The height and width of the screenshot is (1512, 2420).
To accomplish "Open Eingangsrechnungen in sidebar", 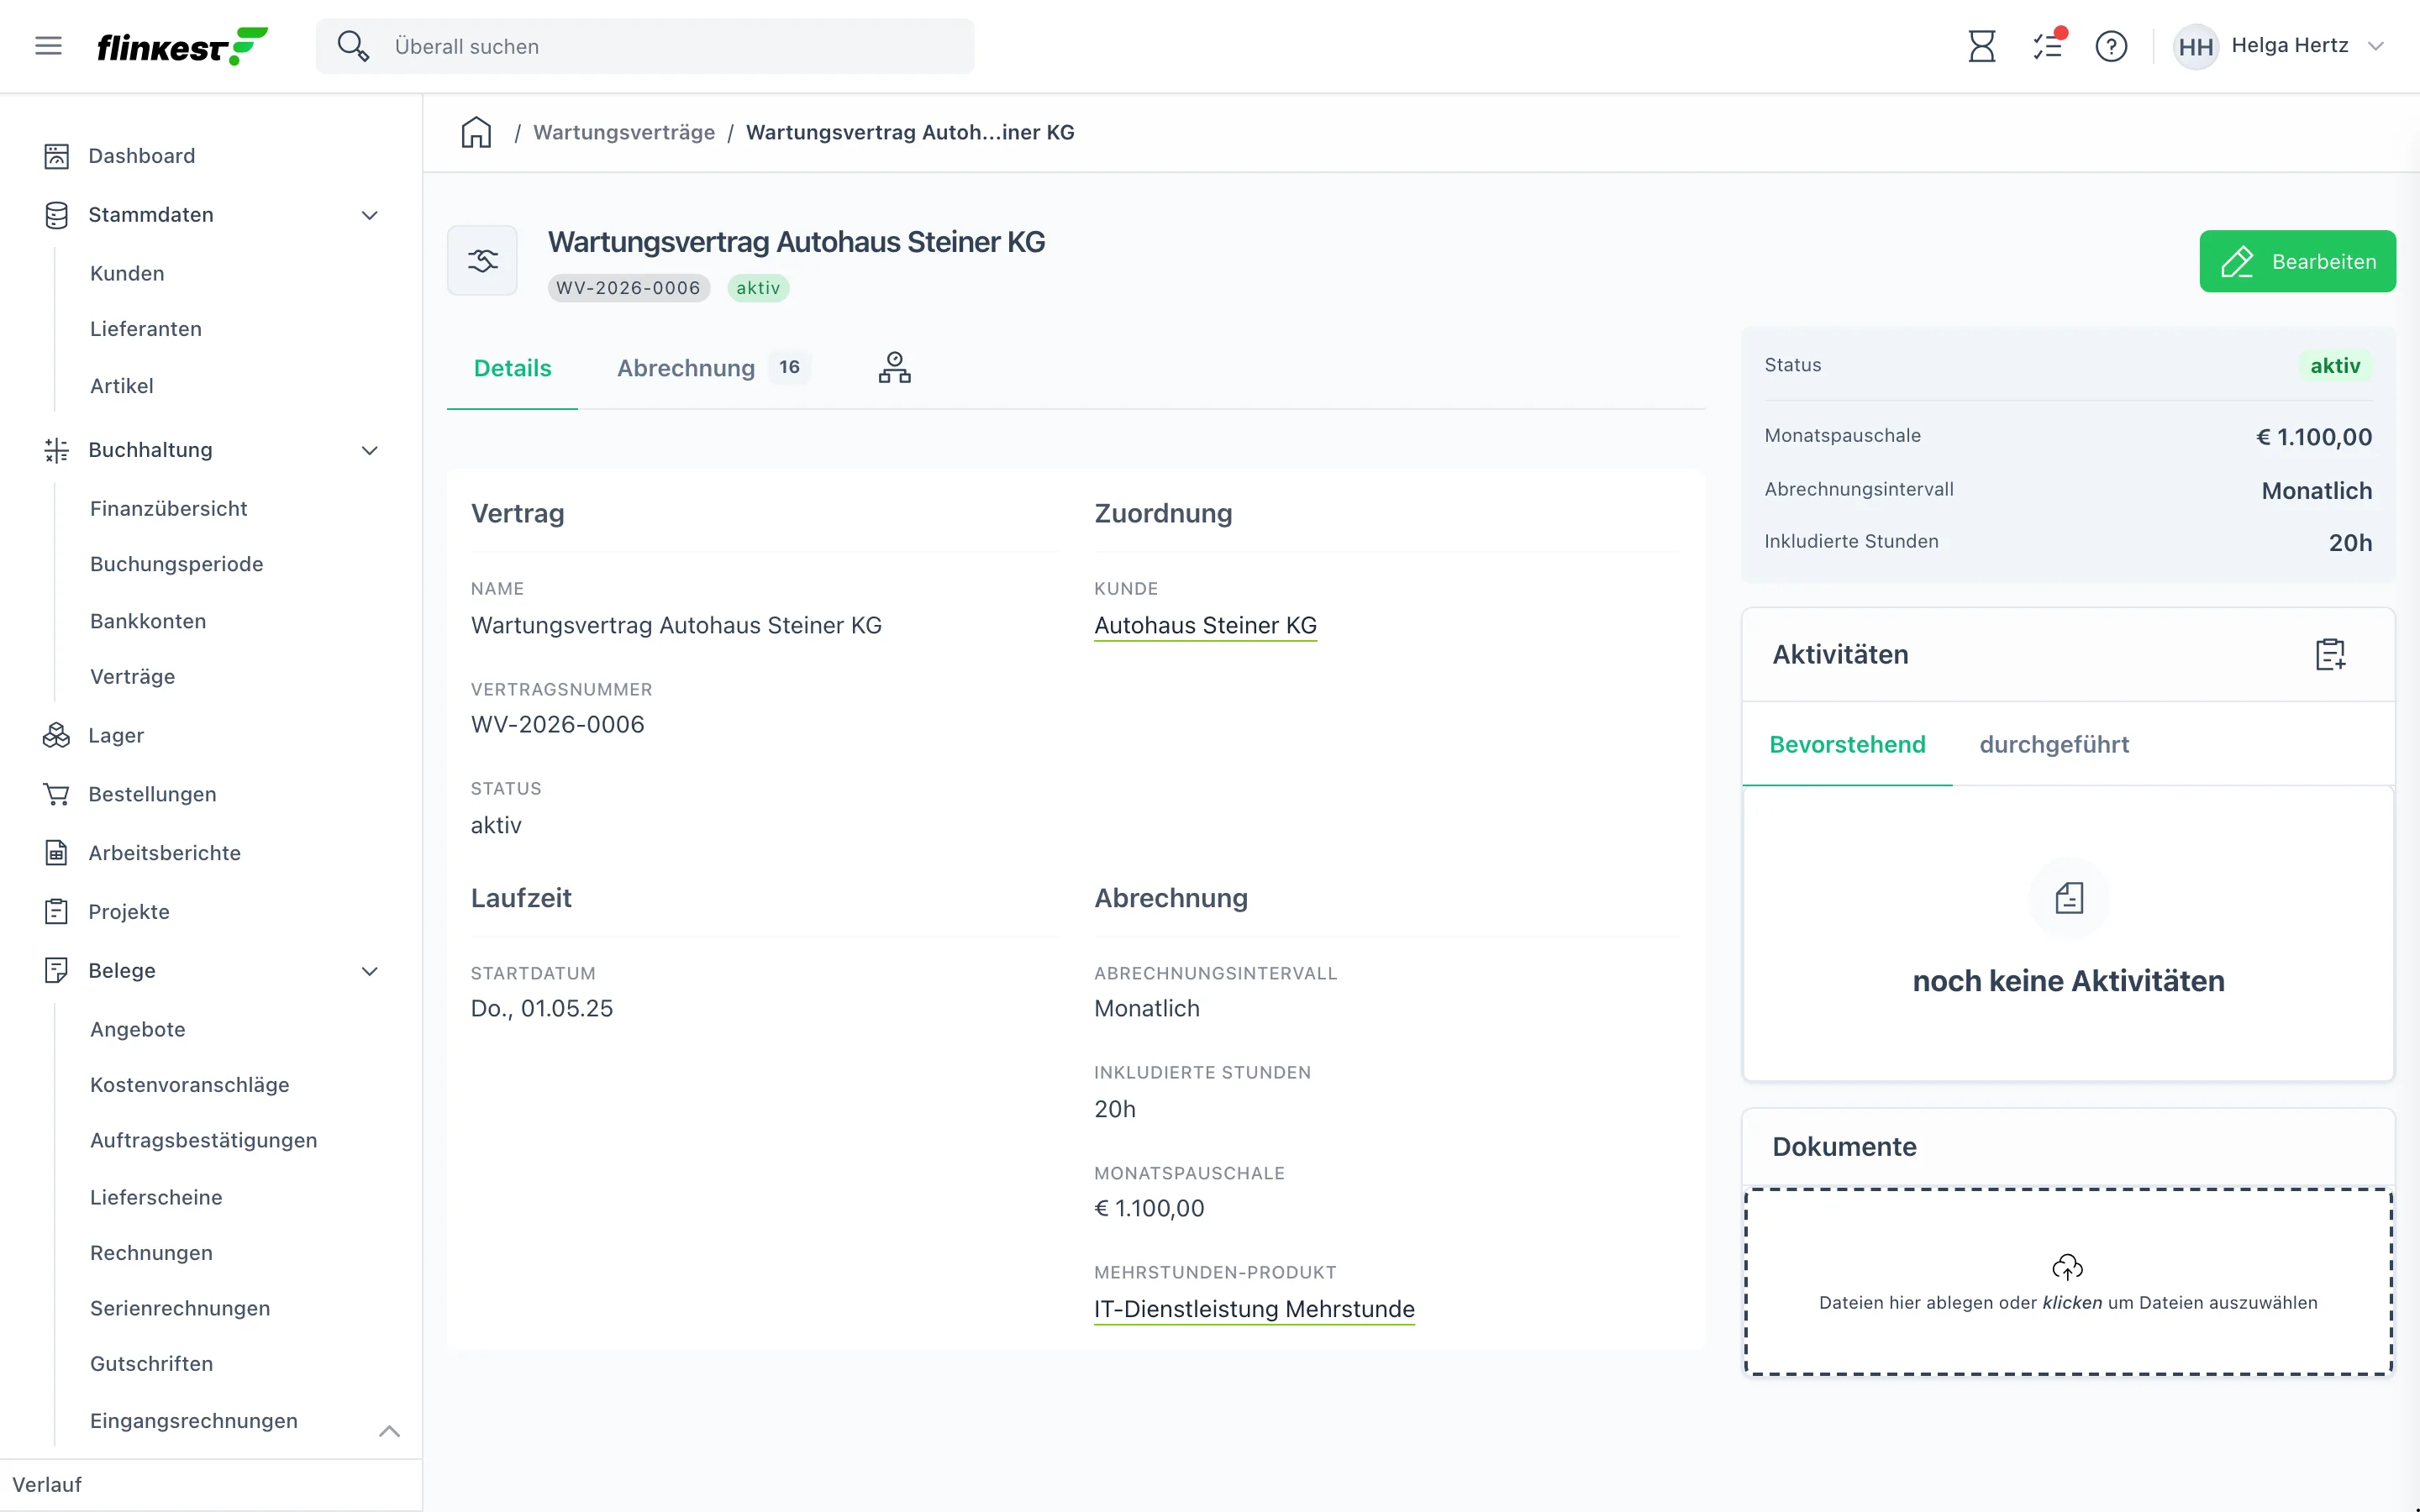I will (194, 1421).
